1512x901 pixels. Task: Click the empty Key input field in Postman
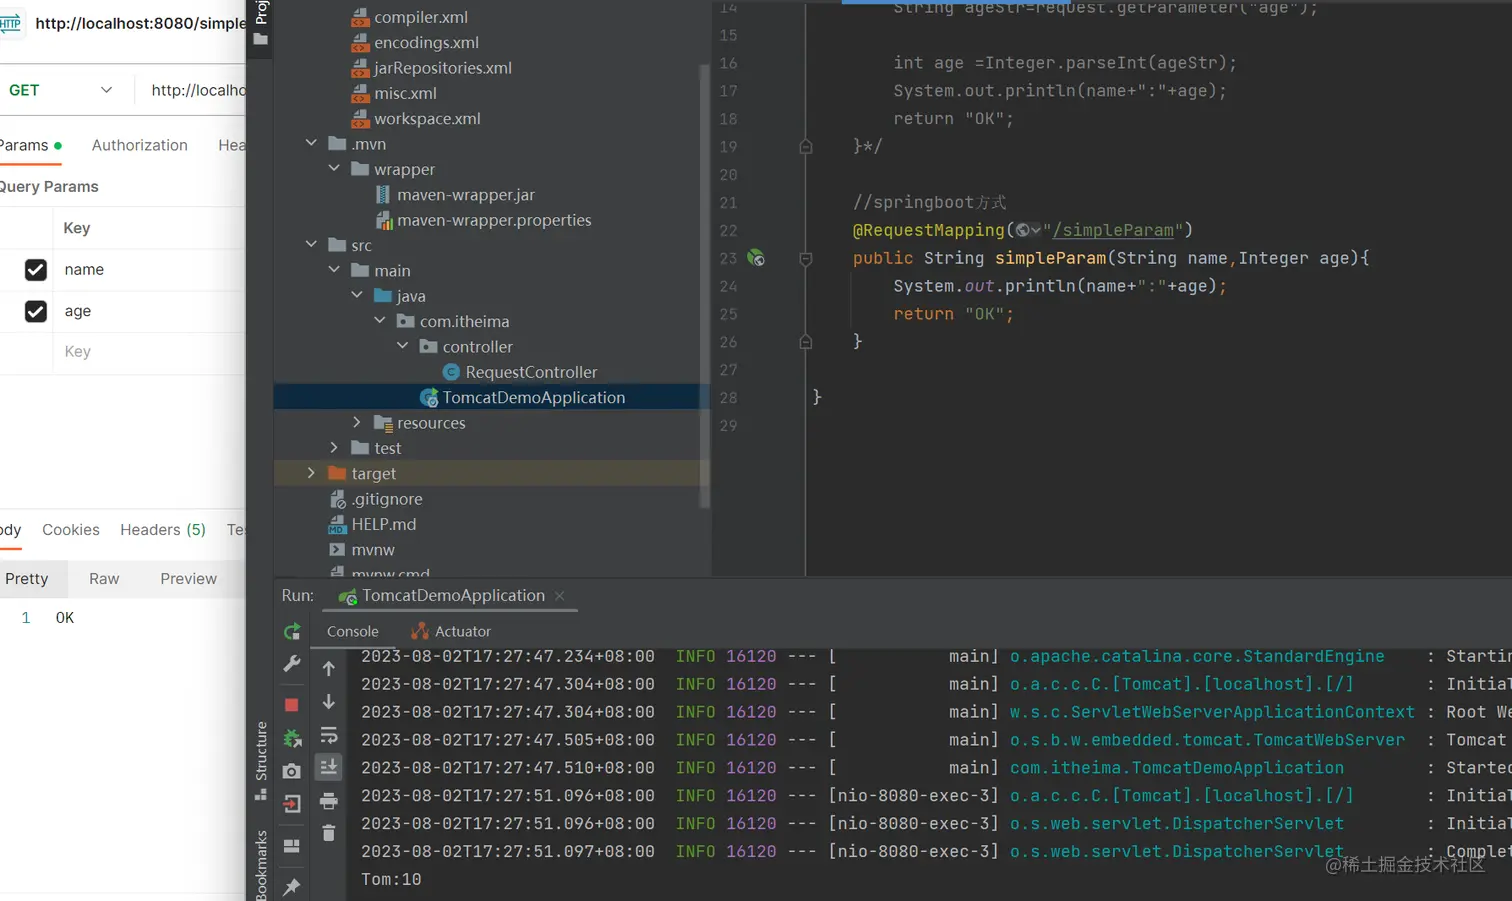click(150, 352)
